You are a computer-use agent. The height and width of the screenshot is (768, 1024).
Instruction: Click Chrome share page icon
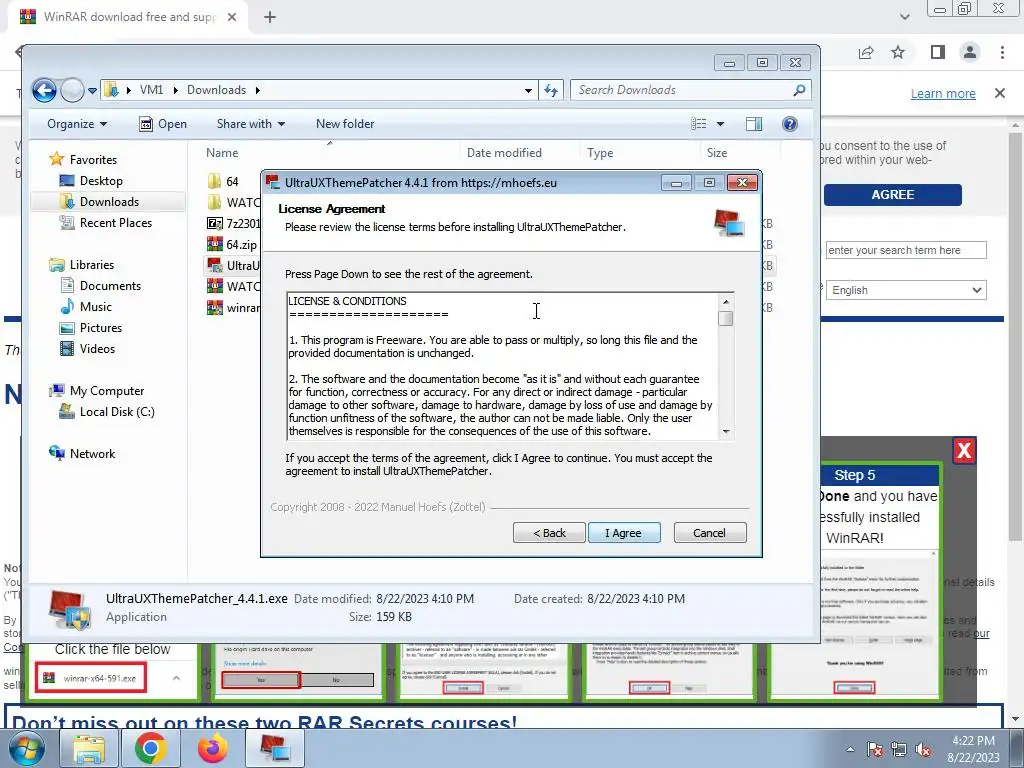pos(866,52)
